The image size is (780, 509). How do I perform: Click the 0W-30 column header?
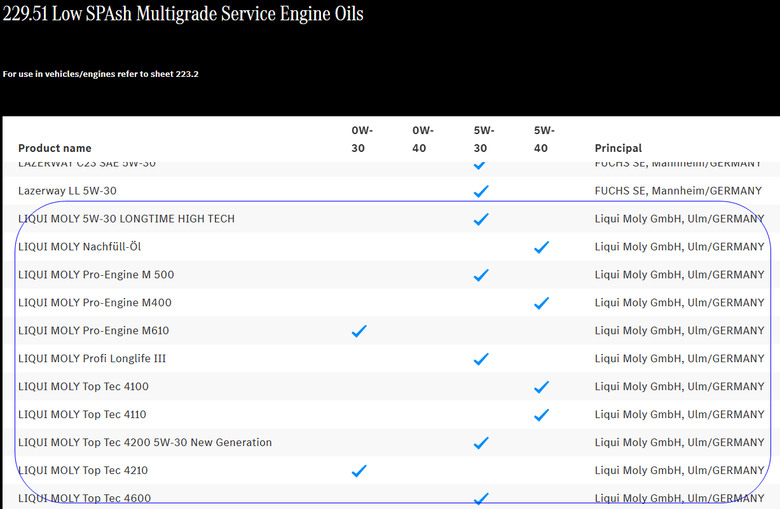click(x=362, y=139)
